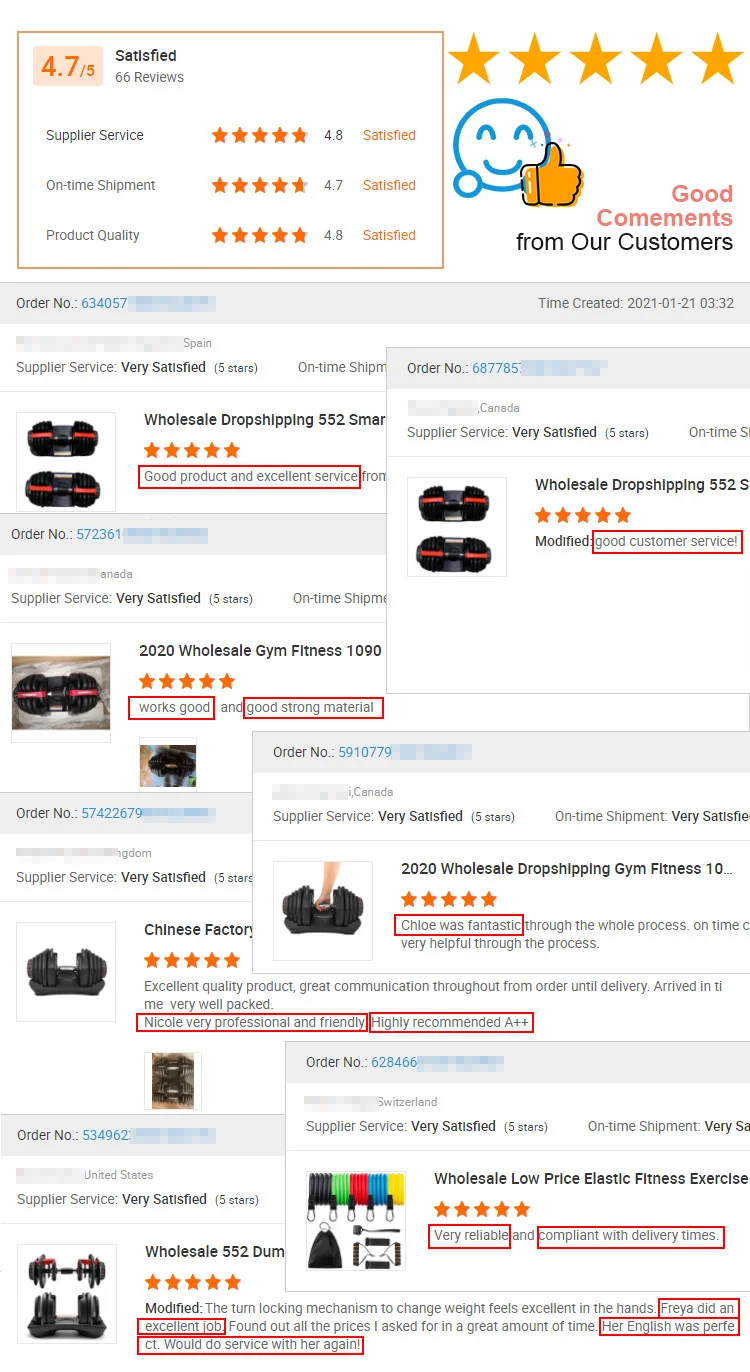Viewport: 750px width, 1372px height.
Task: Open the 2020 Wholesale Dropshipping Gym Fitness title
Action: pyautogui.click(x=567, y=869)
